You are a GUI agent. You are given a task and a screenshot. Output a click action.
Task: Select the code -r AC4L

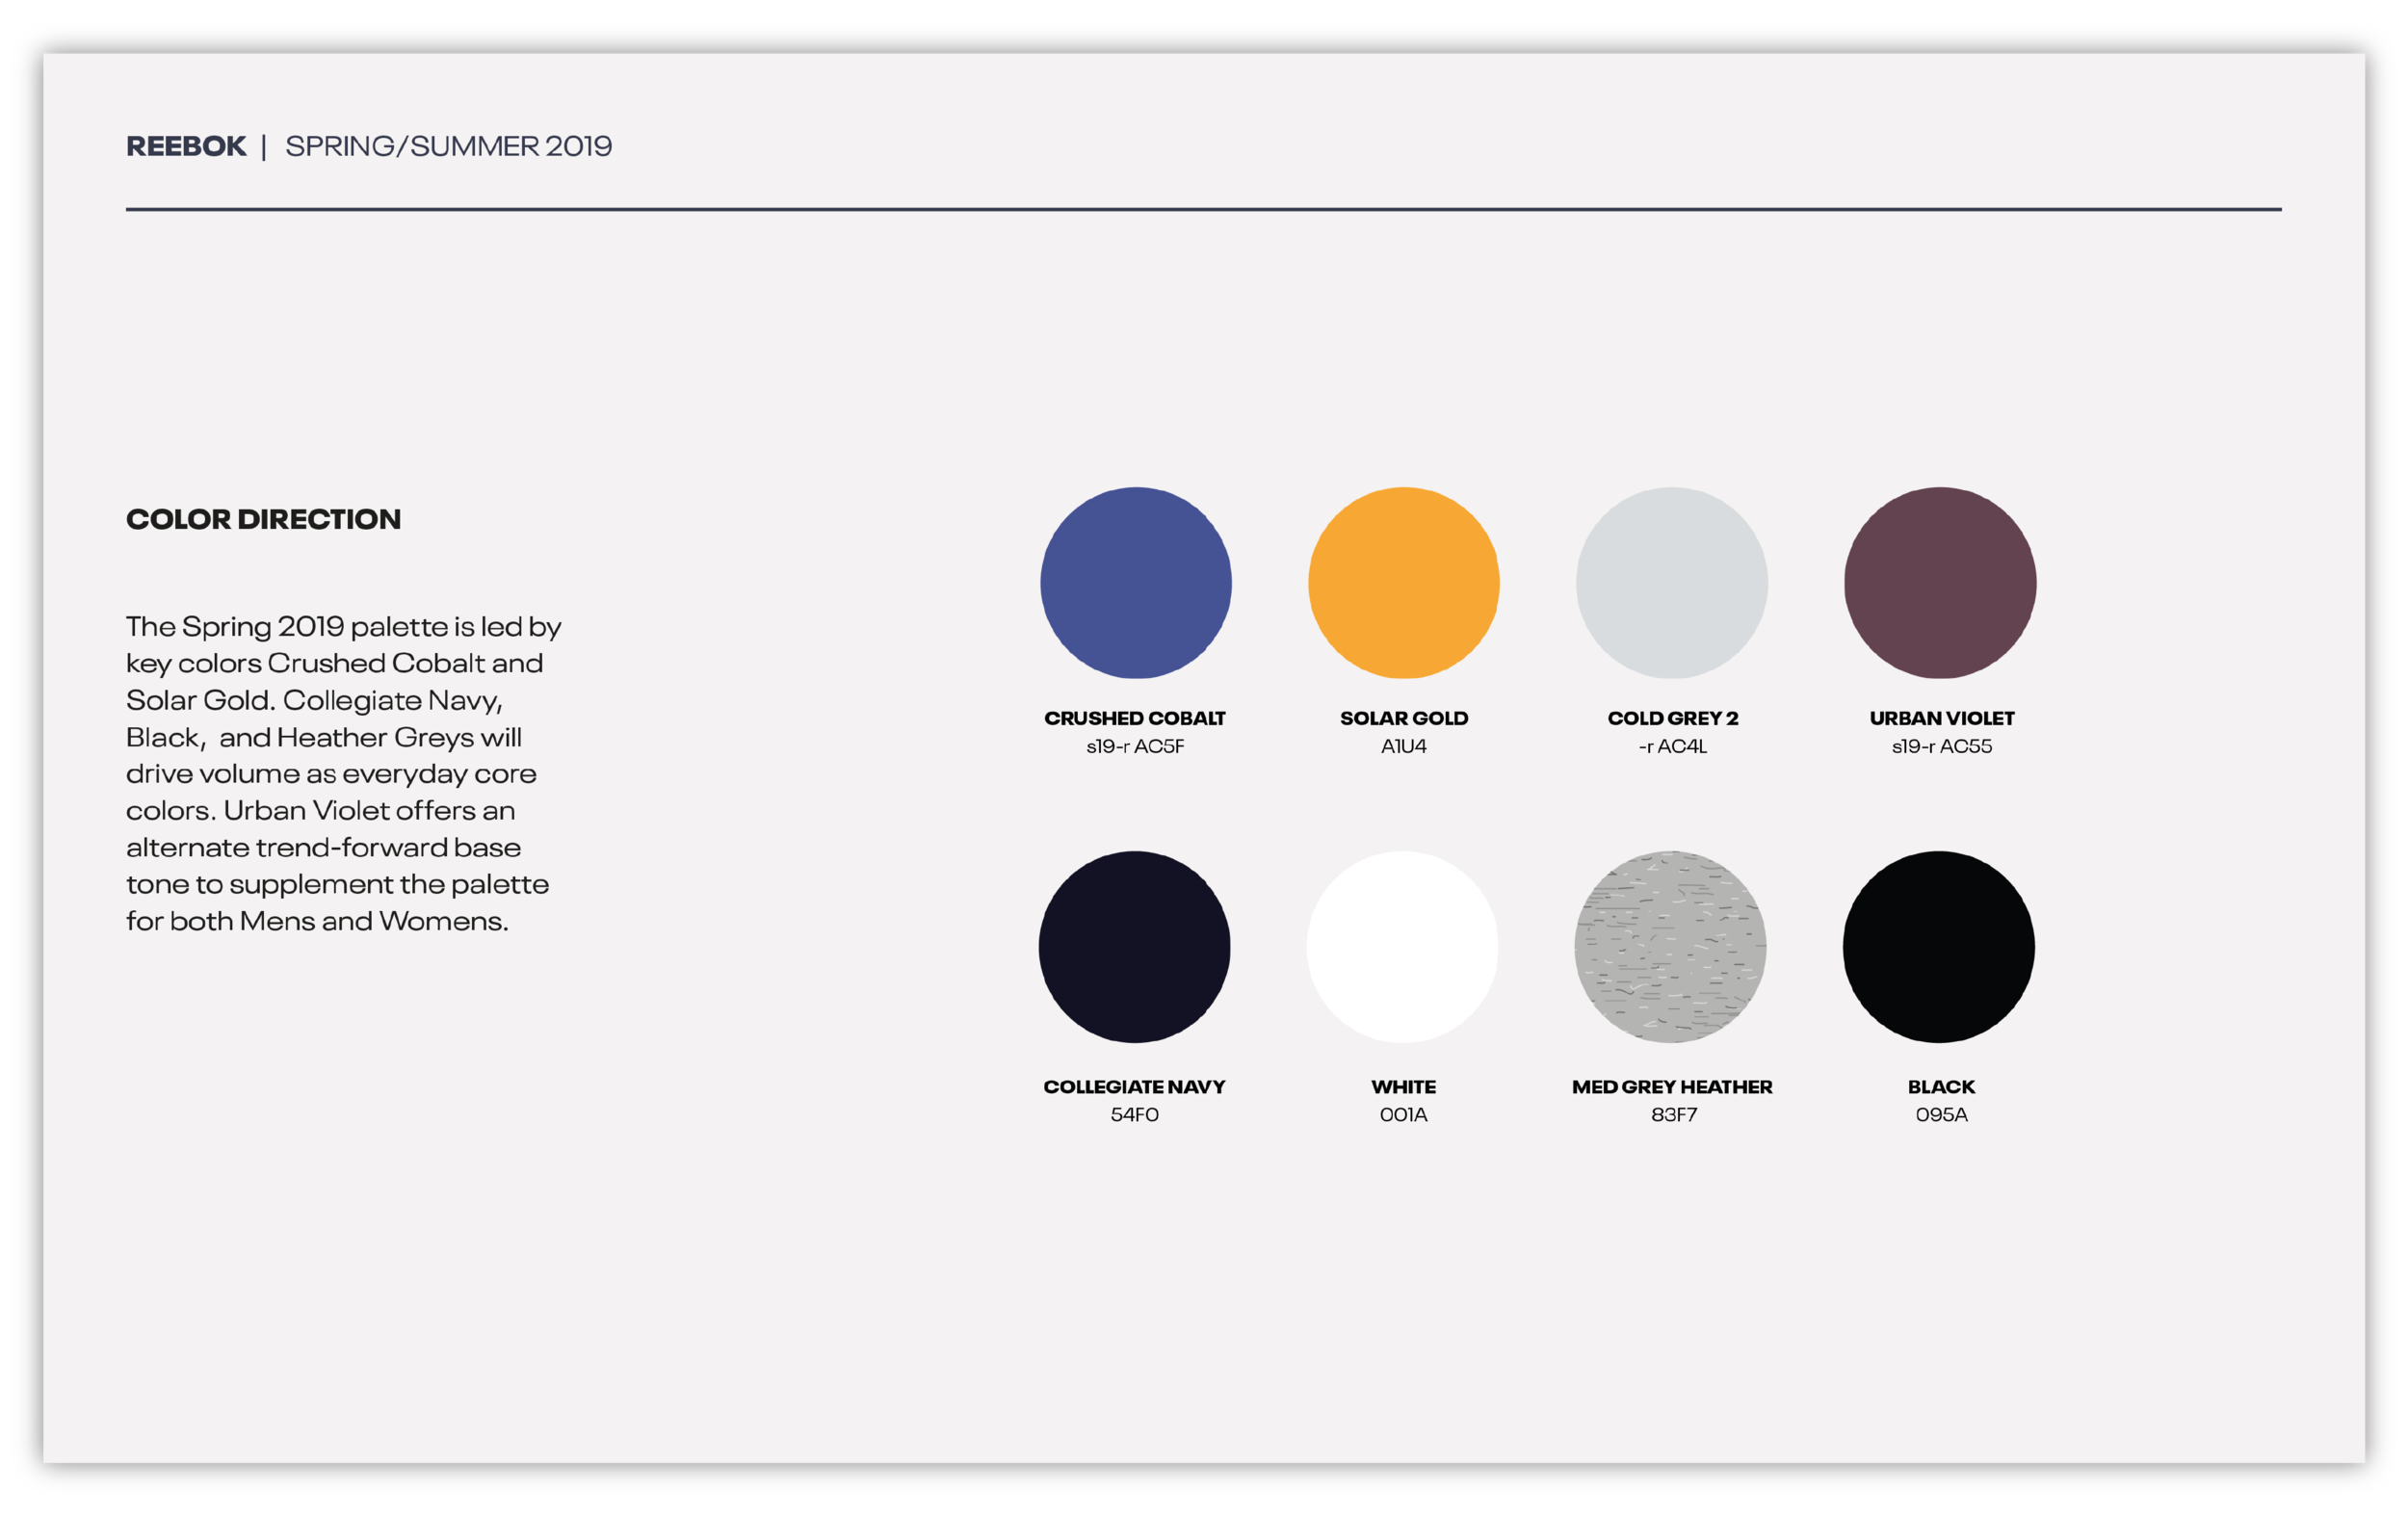tap(1673, 746)
